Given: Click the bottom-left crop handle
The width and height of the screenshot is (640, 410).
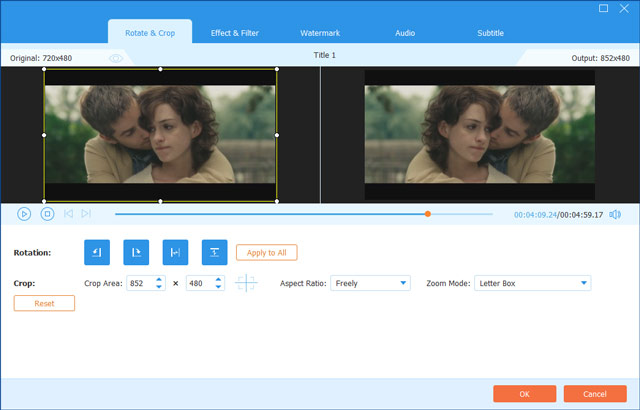Looking at the screenshot, I should [44, 201].
